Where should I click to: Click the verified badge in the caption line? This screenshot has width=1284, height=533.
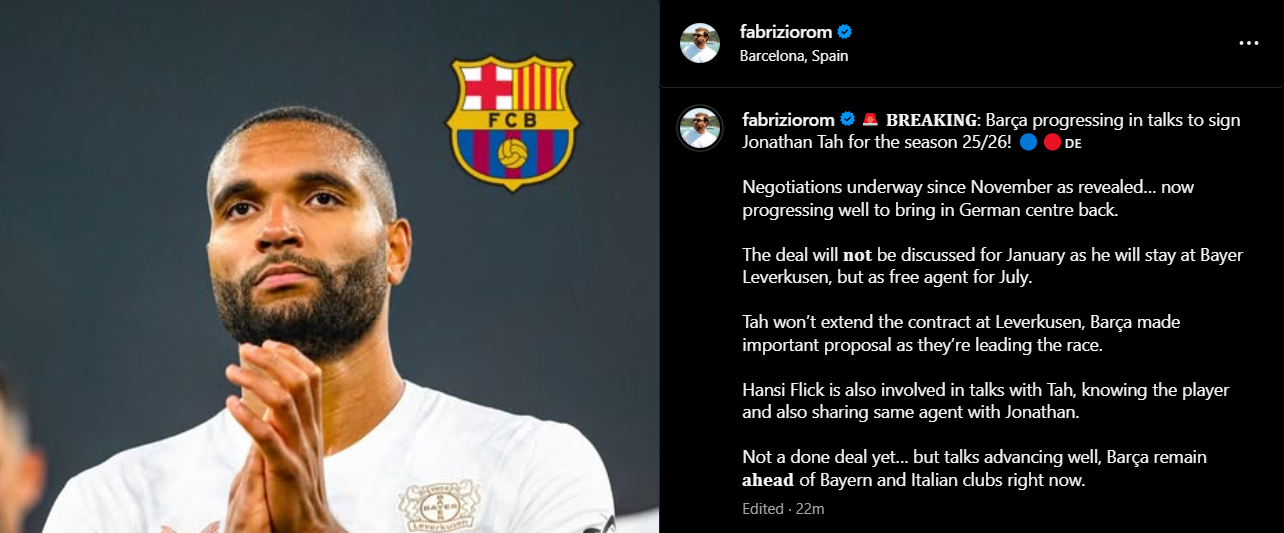pos(847,120)
